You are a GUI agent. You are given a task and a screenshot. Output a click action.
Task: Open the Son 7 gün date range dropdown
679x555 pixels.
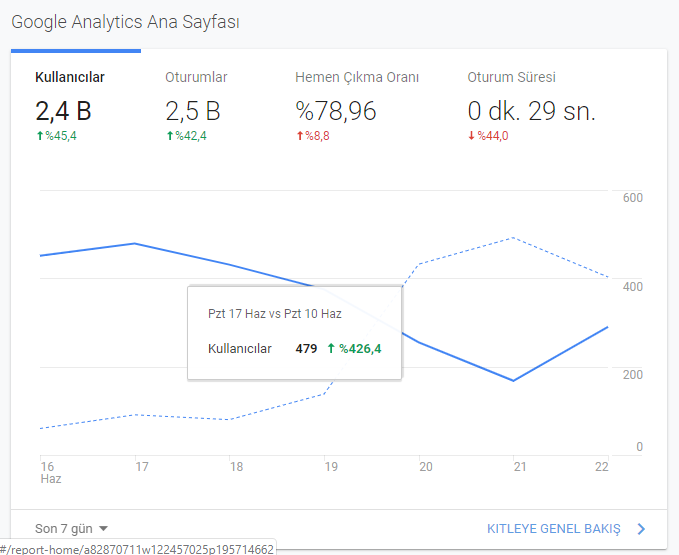pyautogui.click(x=71, y=529)
